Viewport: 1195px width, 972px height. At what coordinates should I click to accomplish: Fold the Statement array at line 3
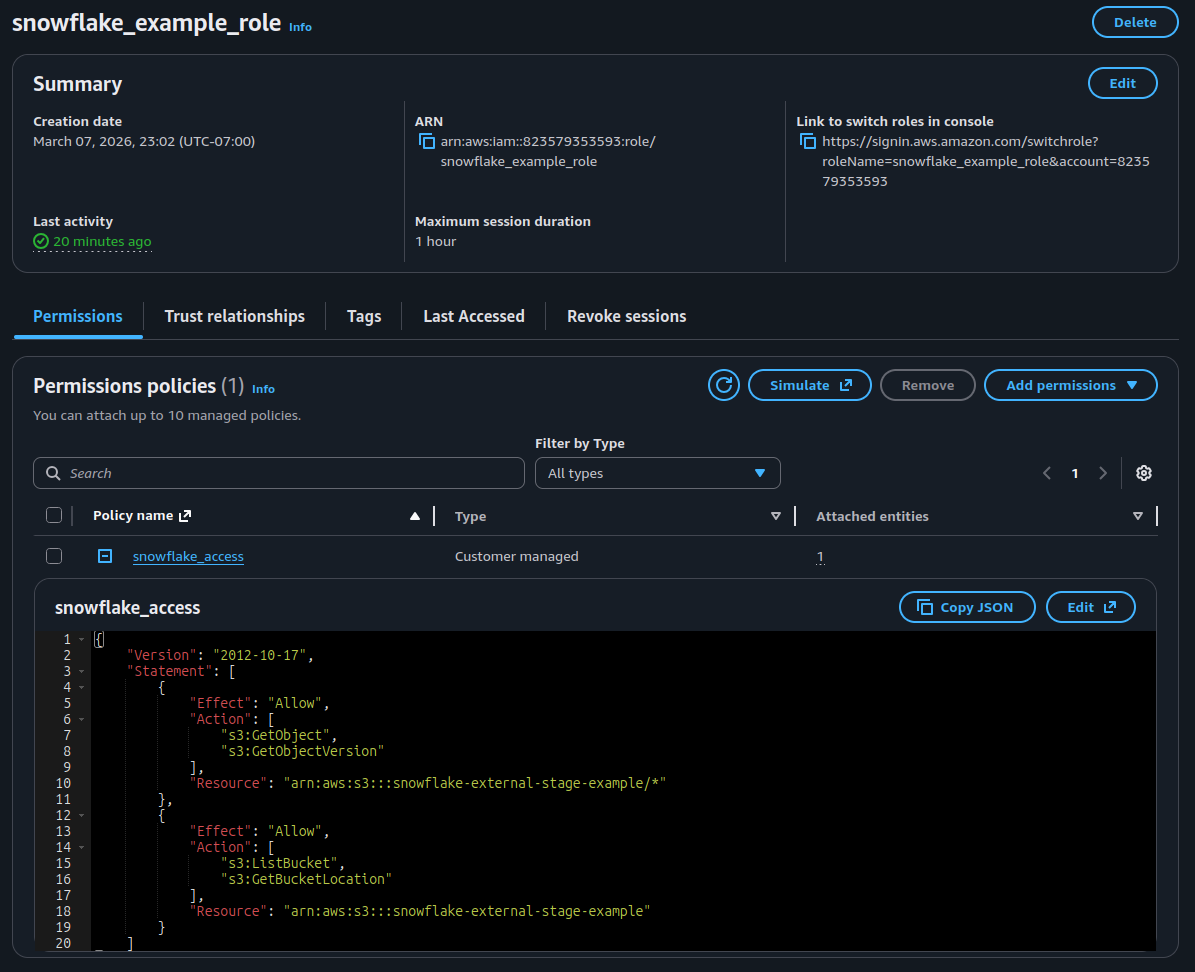(82, 672)
